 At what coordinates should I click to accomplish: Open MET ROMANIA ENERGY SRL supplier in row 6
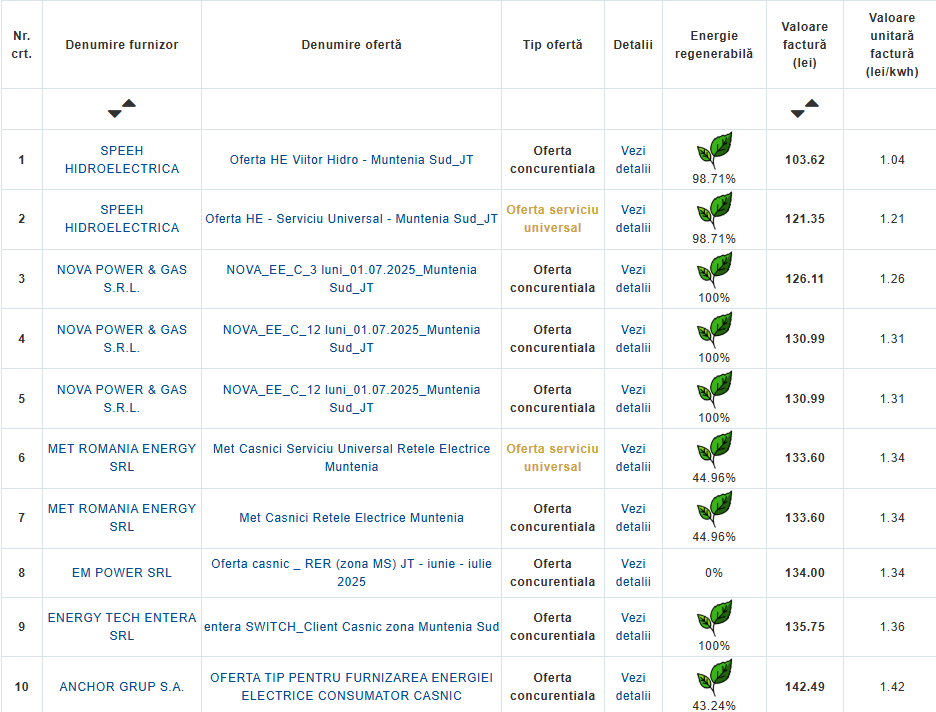122,458
